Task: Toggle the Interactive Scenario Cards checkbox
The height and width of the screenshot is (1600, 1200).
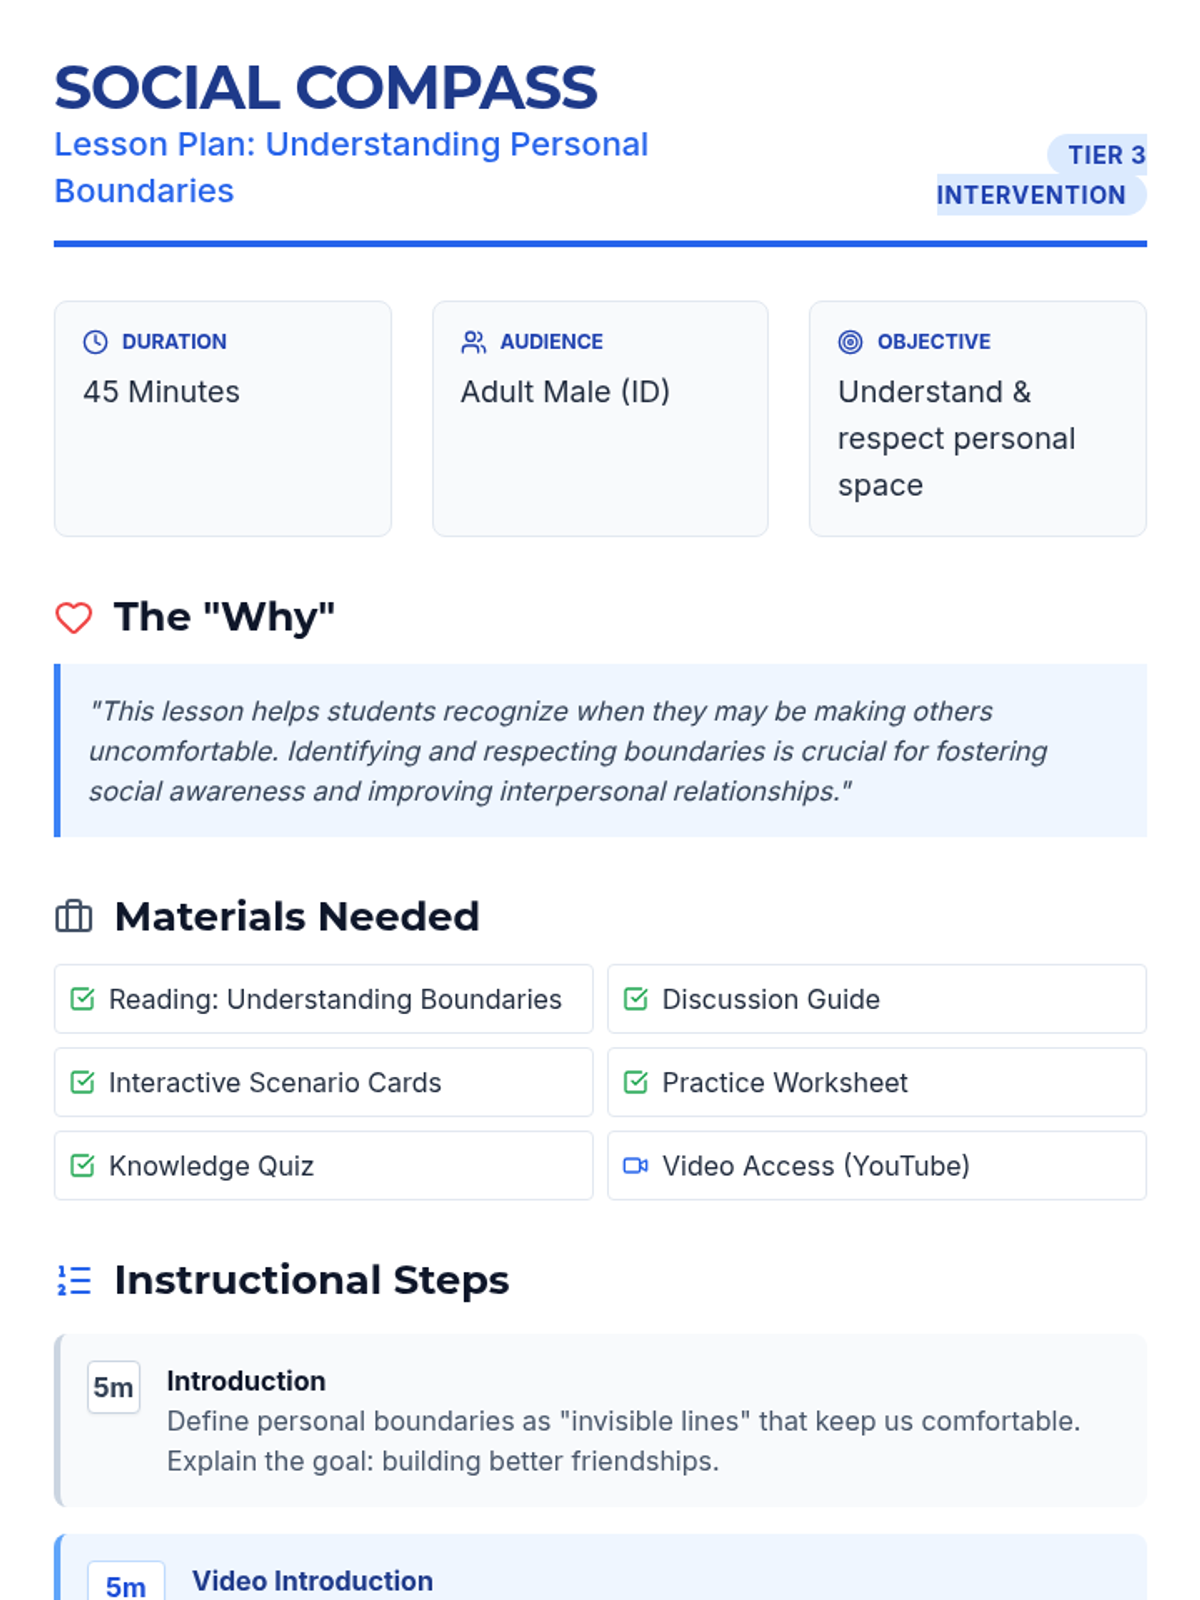Action: coord(83,1082)
